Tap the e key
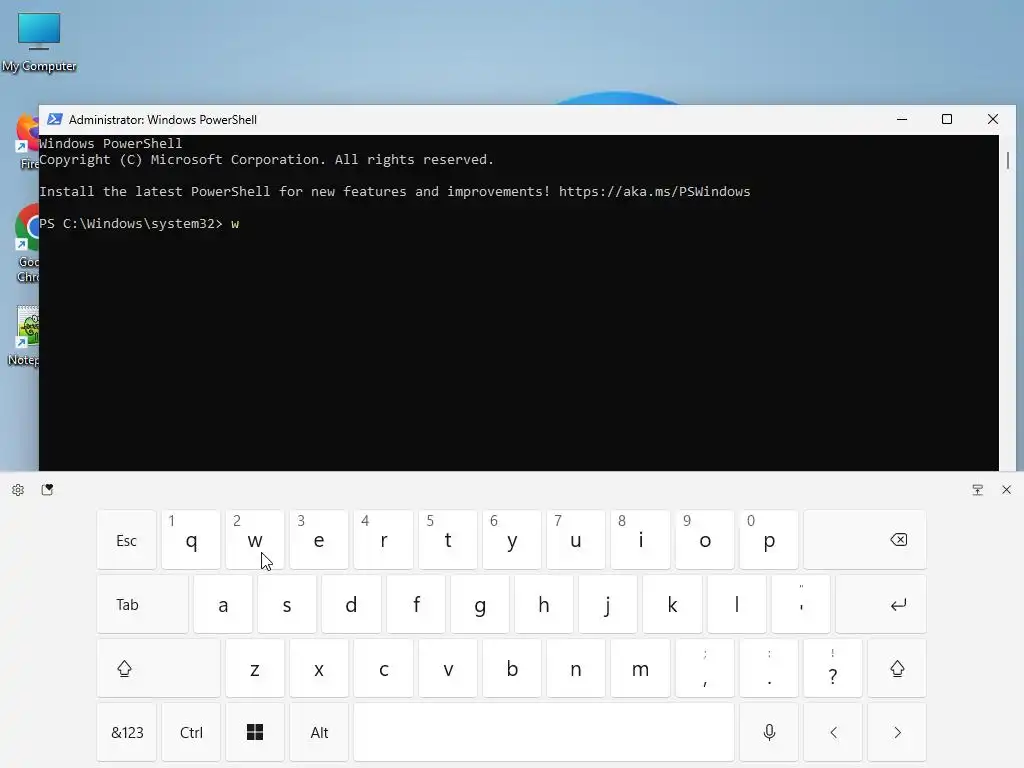This screenshot has width=1024, height=768. point(319,540)
